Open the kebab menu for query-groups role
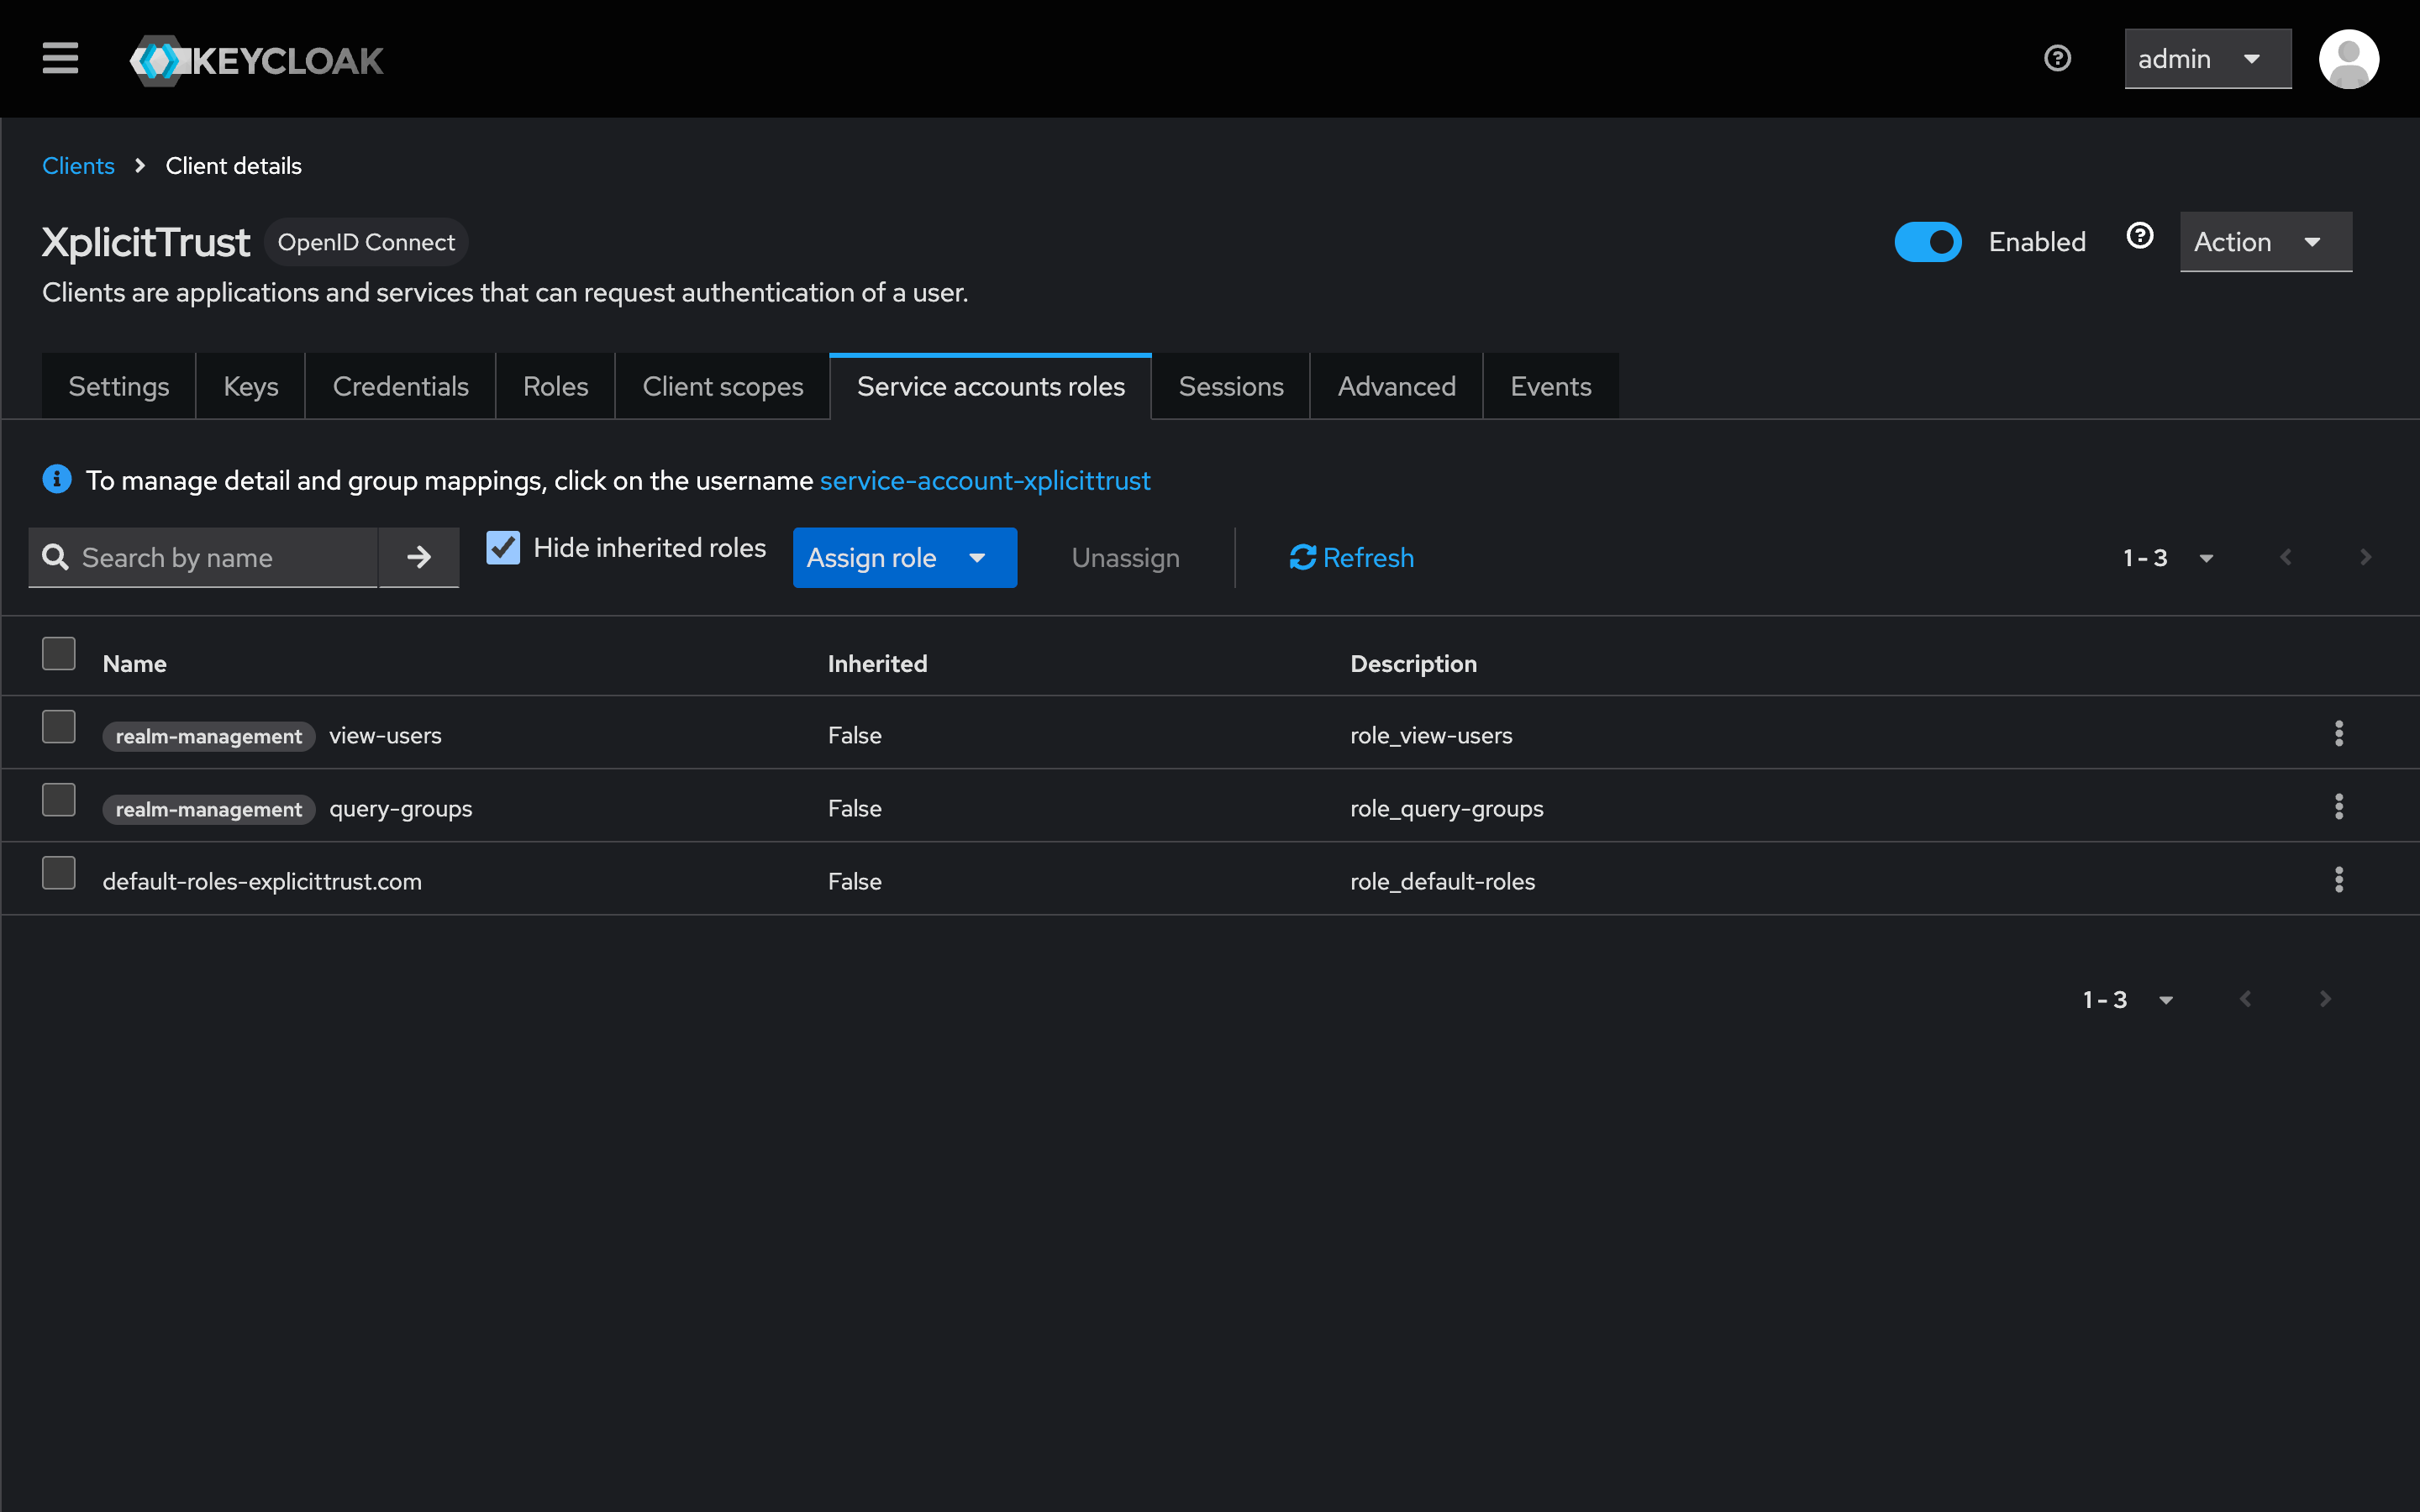 click(2338, 807)
